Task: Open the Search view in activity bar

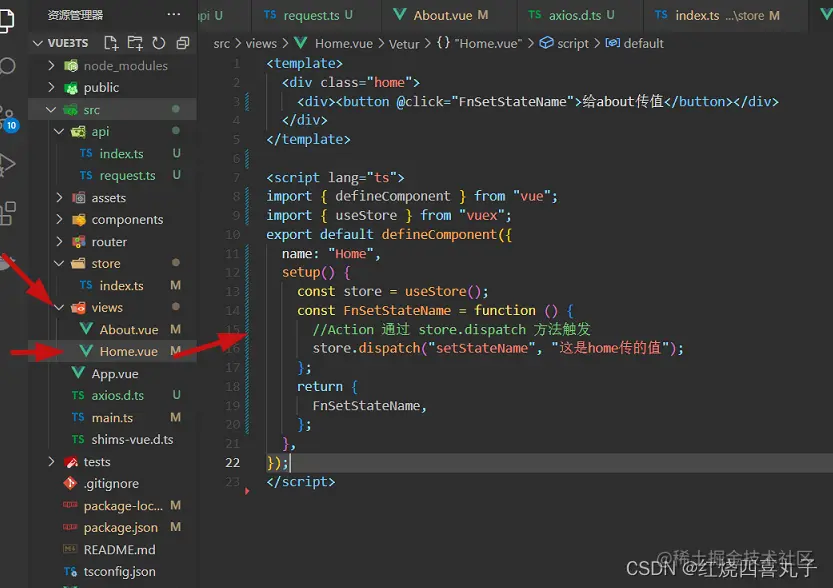Action: coord(7,66)
